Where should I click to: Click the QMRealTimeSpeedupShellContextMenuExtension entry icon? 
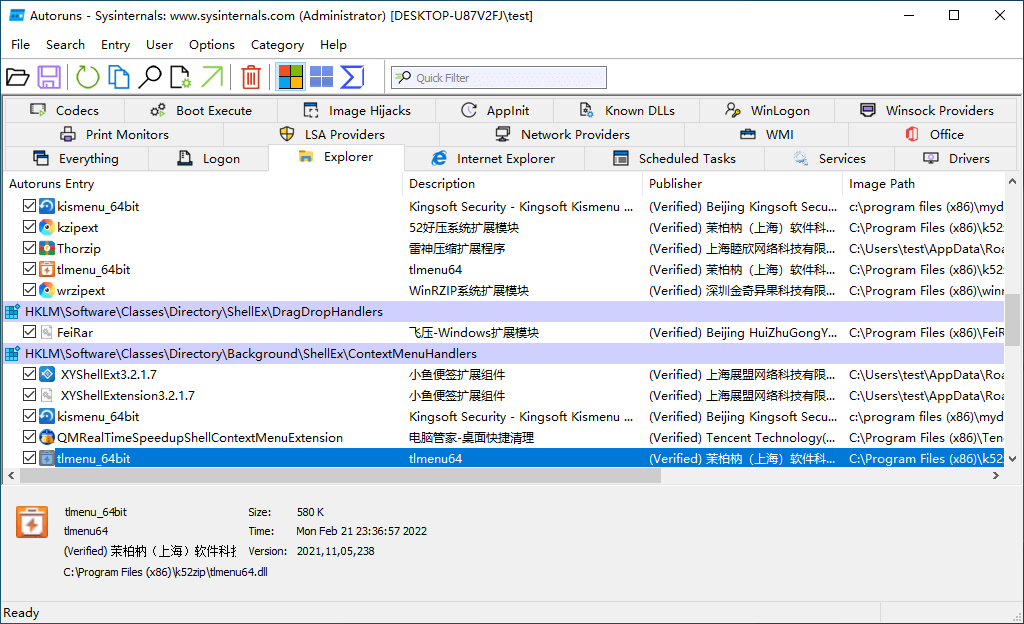click(x=46, y=437)
